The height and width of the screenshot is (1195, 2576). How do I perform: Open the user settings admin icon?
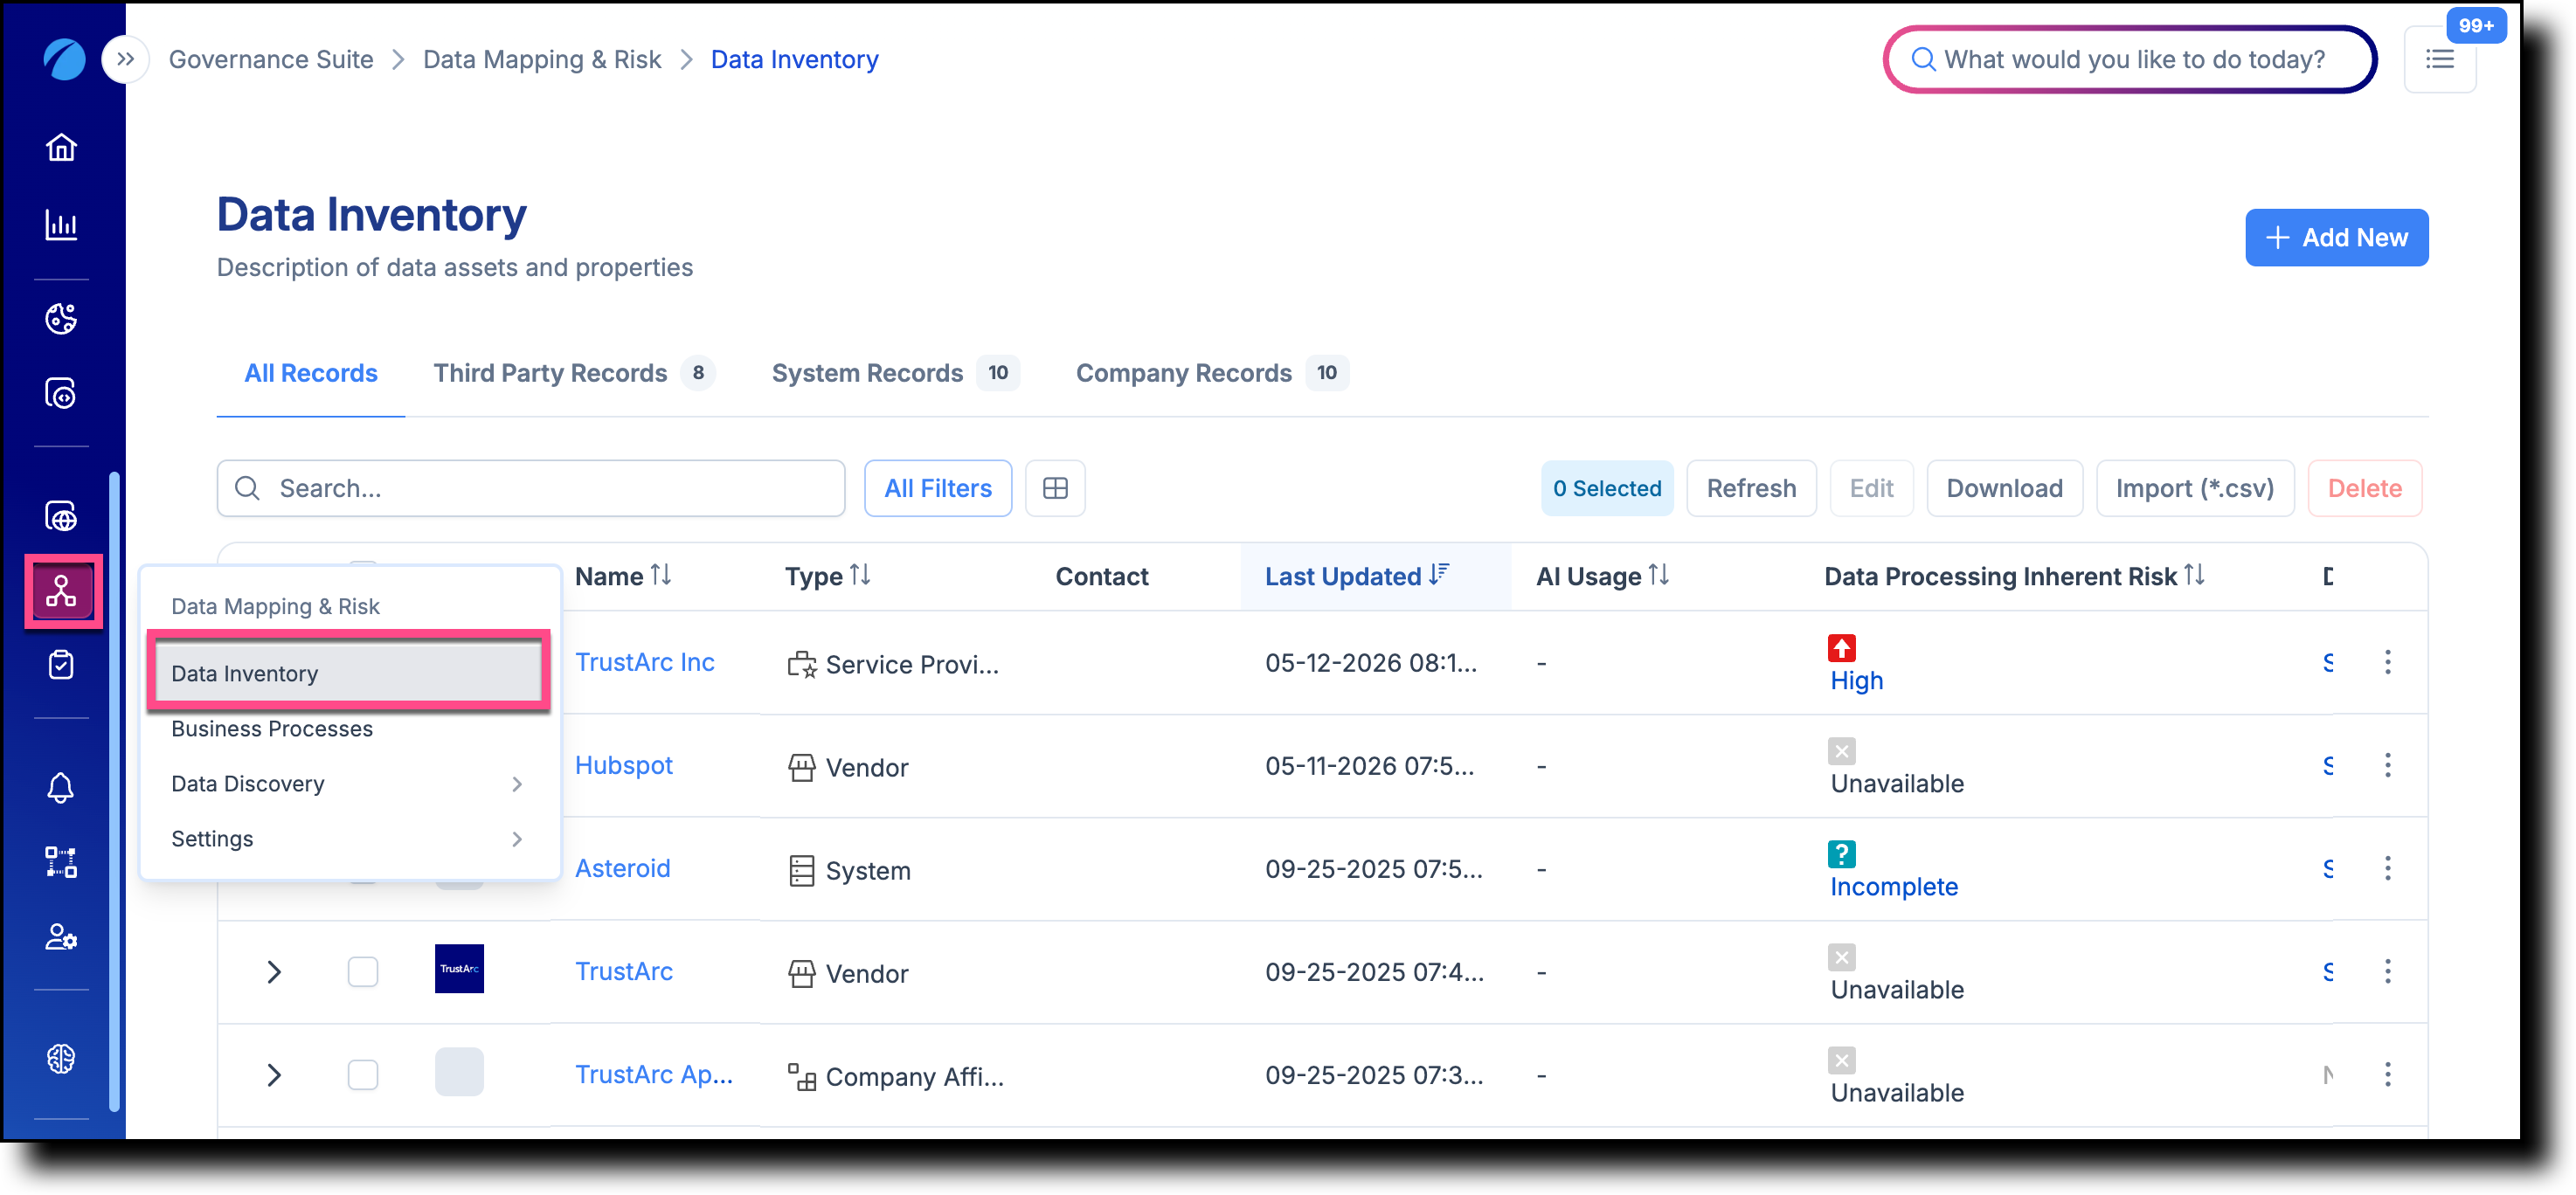click(61, 937)
